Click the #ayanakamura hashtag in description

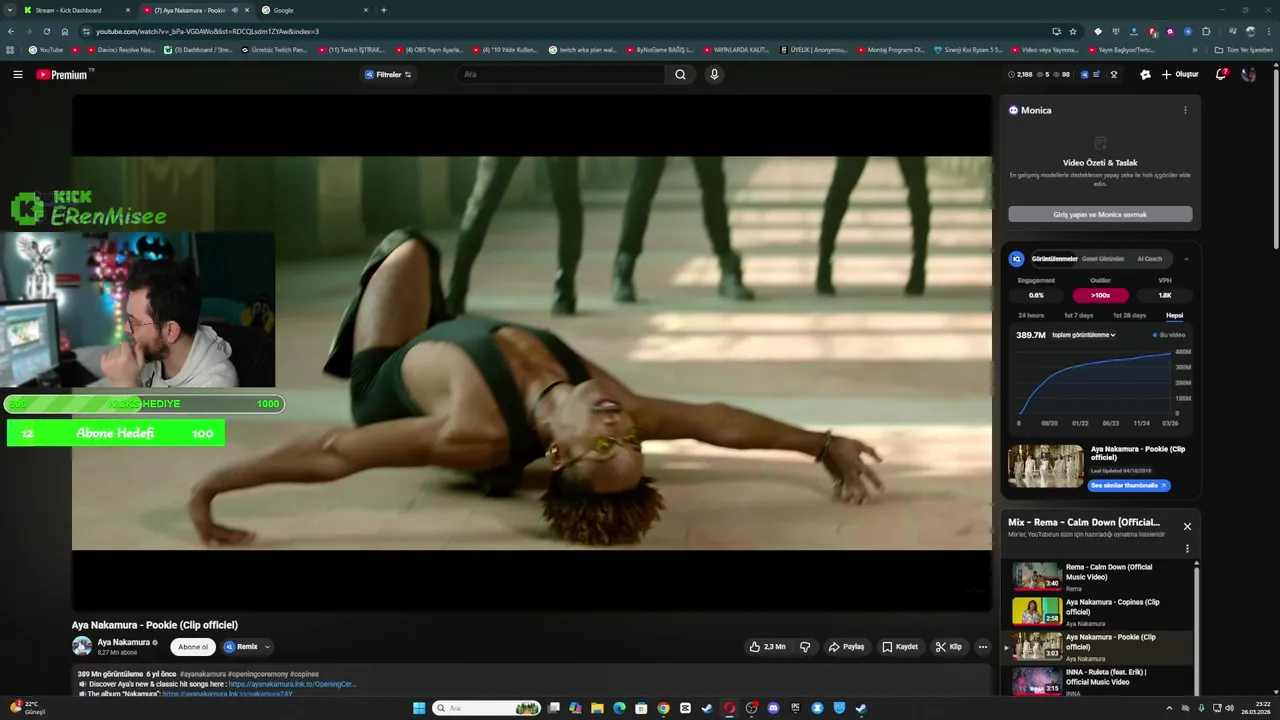(203, 674)
